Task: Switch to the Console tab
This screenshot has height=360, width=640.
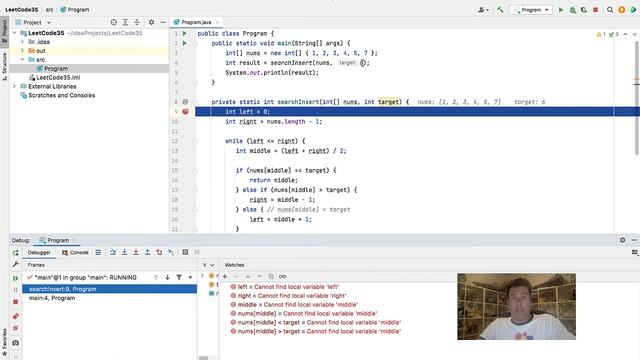Action: tap(76, 253)
